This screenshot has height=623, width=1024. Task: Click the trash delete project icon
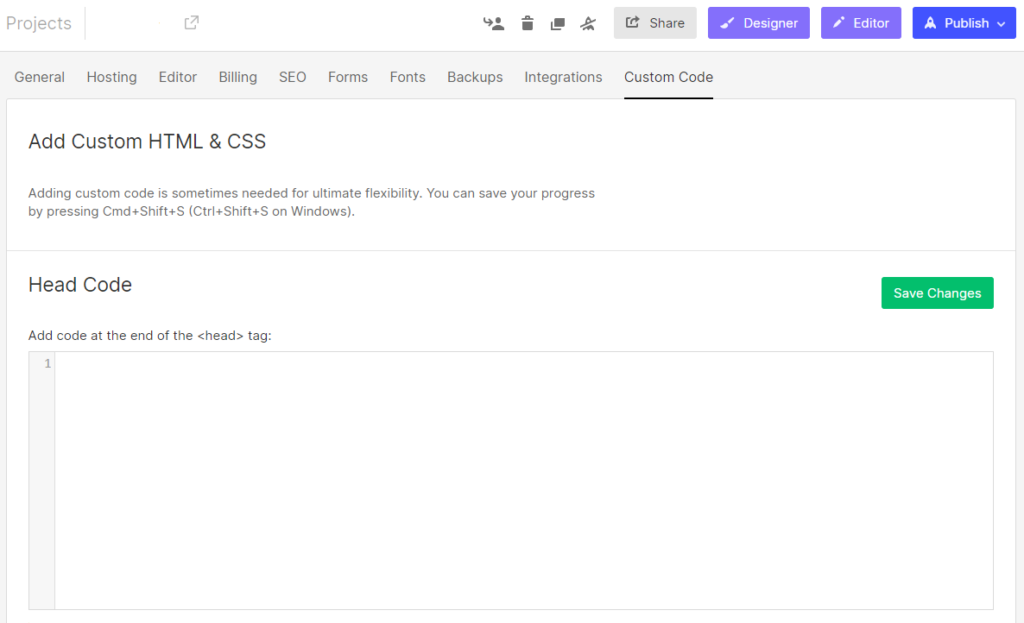click(x=527, y=24)
